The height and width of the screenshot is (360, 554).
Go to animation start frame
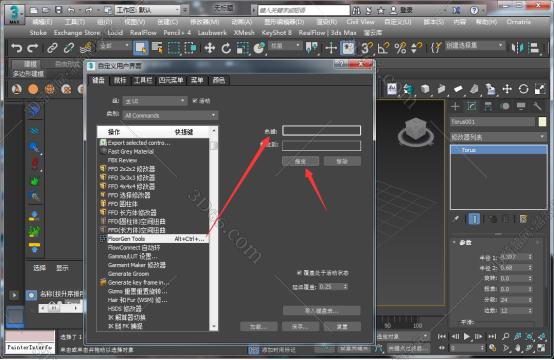[x=442, y=336]
